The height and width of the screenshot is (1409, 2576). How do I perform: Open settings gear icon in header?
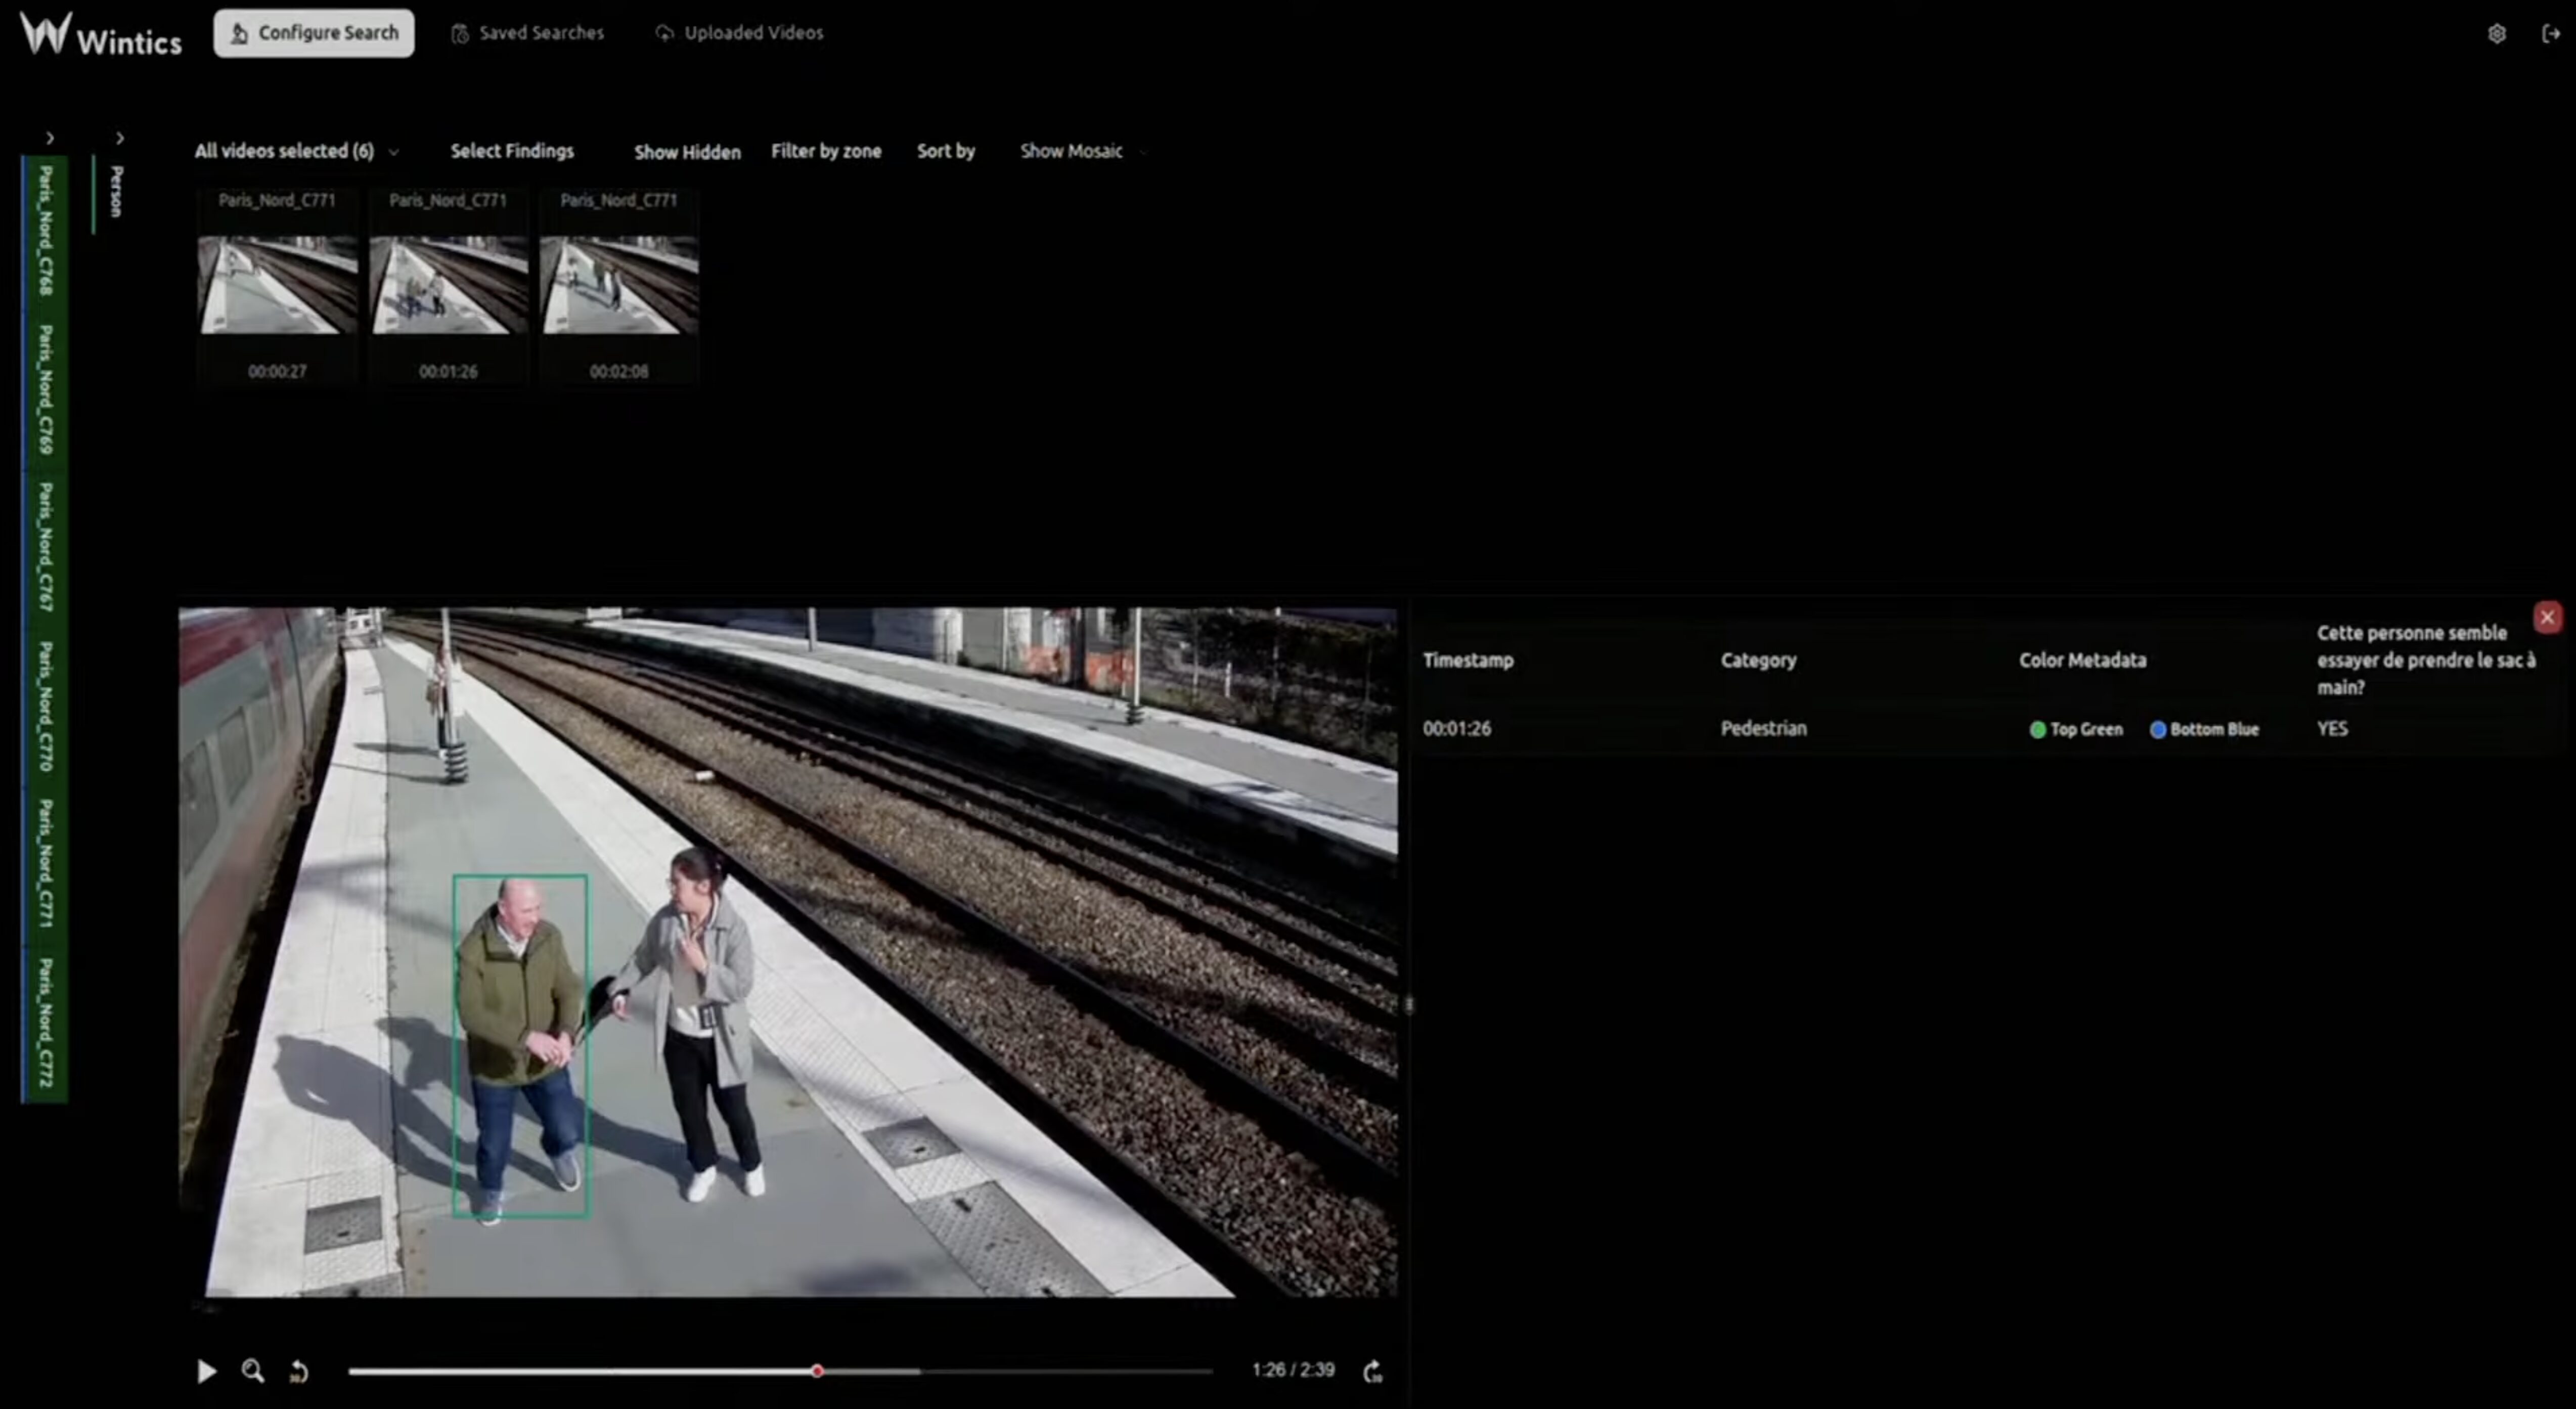pyautogui.click(x=2496, y=34)
